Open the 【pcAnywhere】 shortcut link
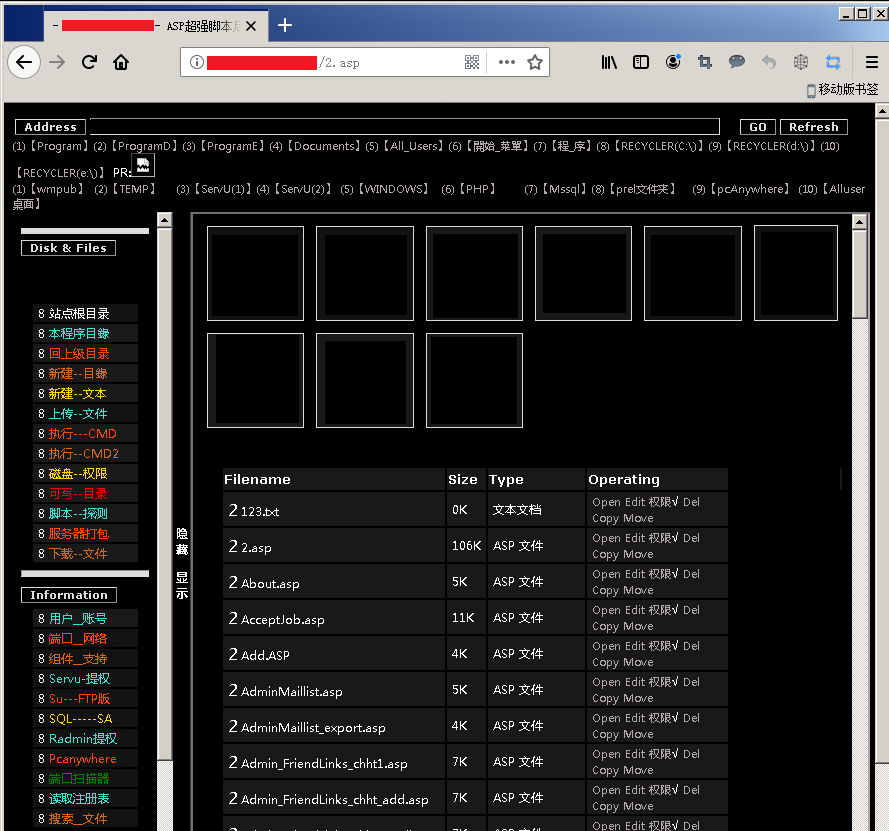This screenshot has width=889, height=831. click(750, 189)
